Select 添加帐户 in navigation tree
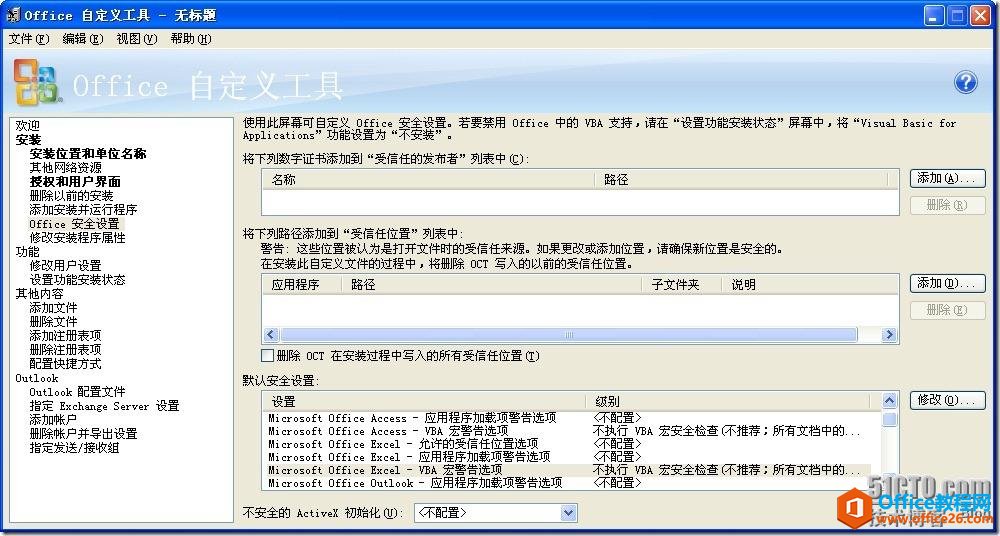Viewport: 1000px width, 536px height. 54,420
